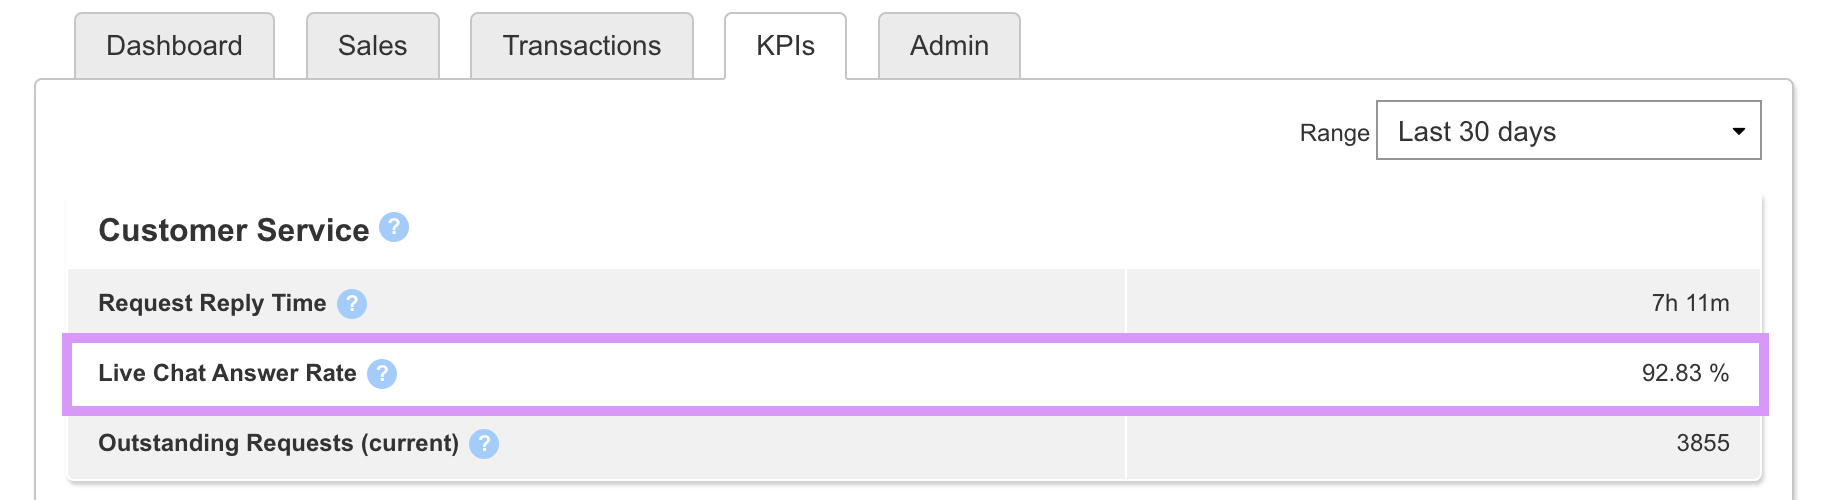Open the Admin tab
The height and width of the screenshot is (500, 1834).
tap(949, 46)
